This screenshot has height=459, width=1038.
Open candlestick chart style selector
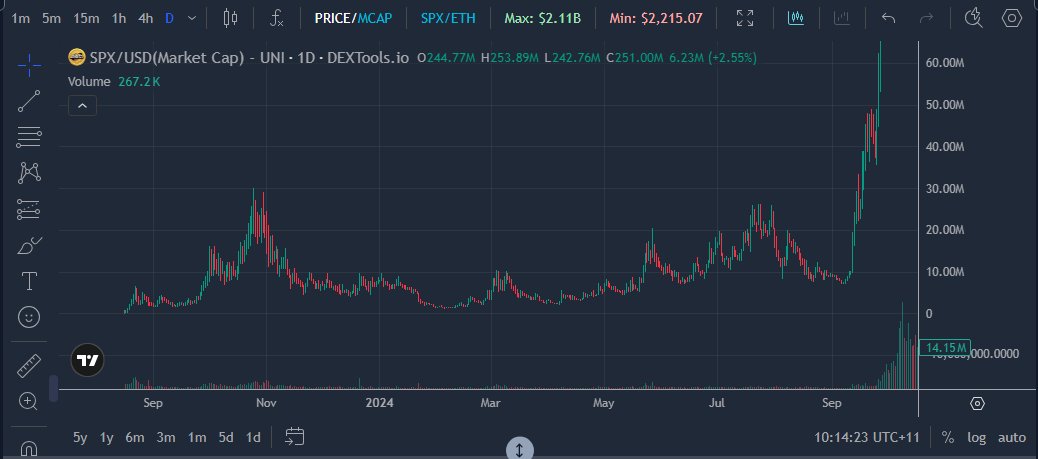click(x=230, y=18)
